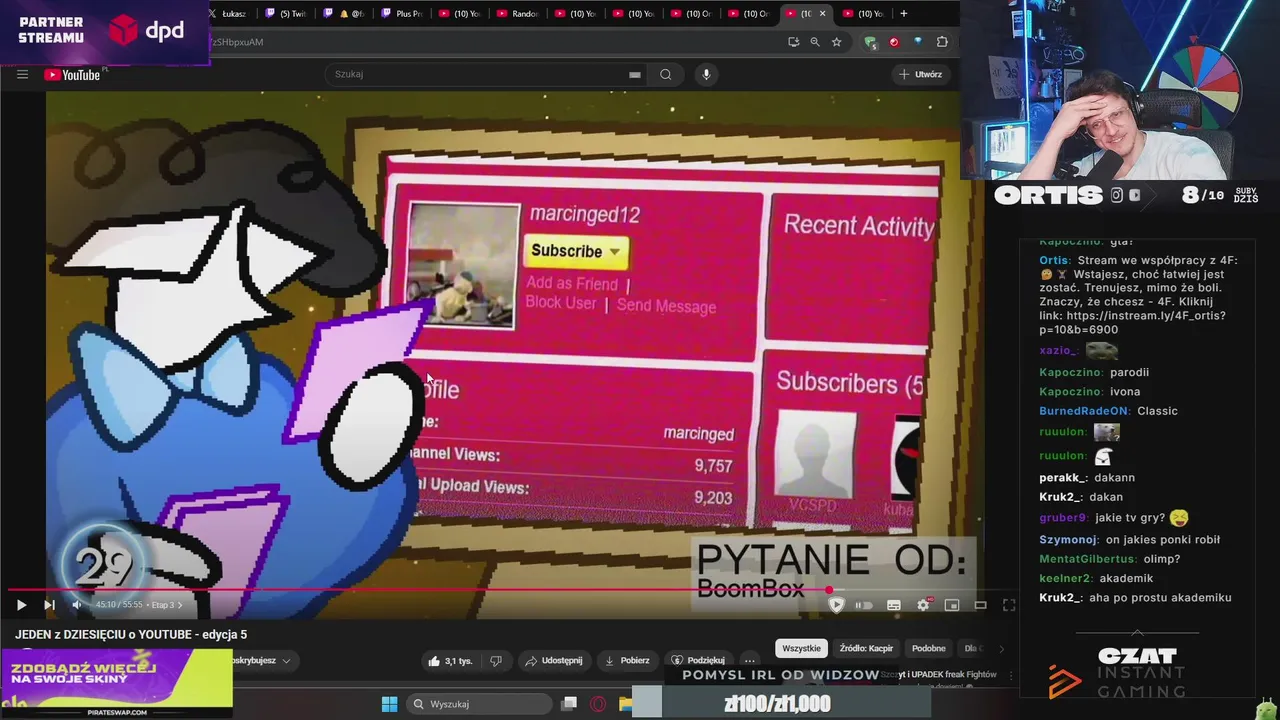The height and width of the screenshot is (720, 1280).
Task: Dislike the video
Action: (495, 661)
